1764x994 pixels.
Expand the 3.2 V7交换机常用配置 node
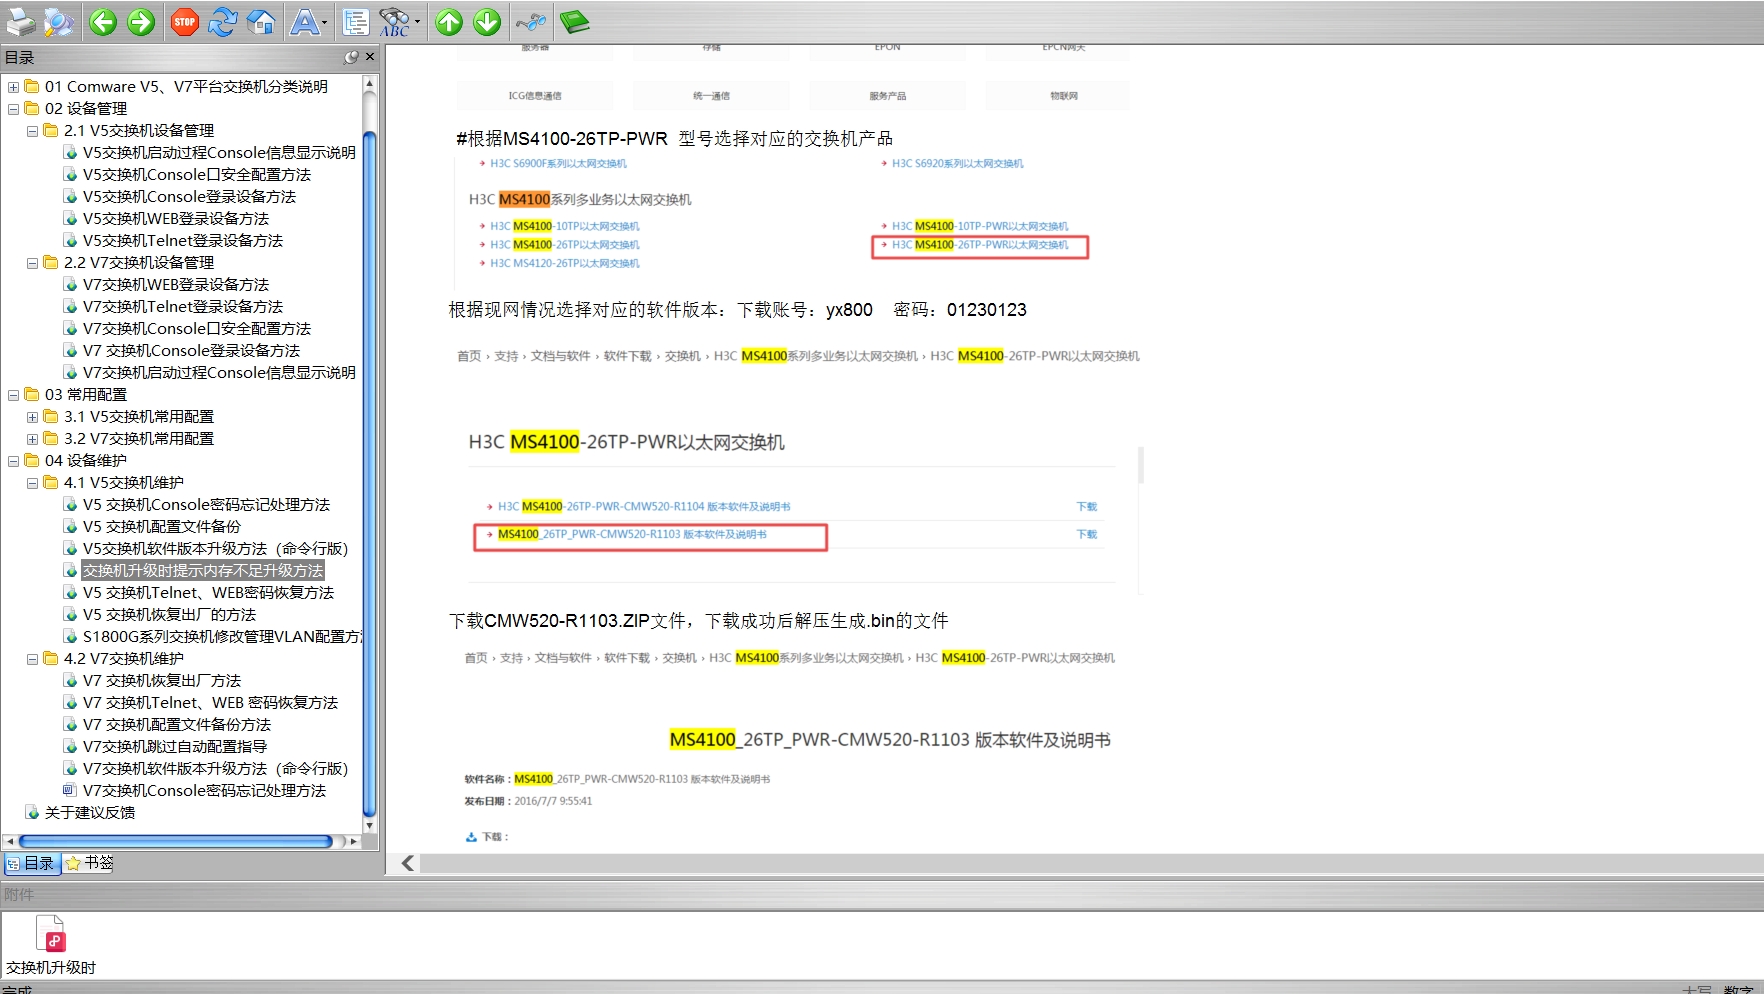pos(32,439)
